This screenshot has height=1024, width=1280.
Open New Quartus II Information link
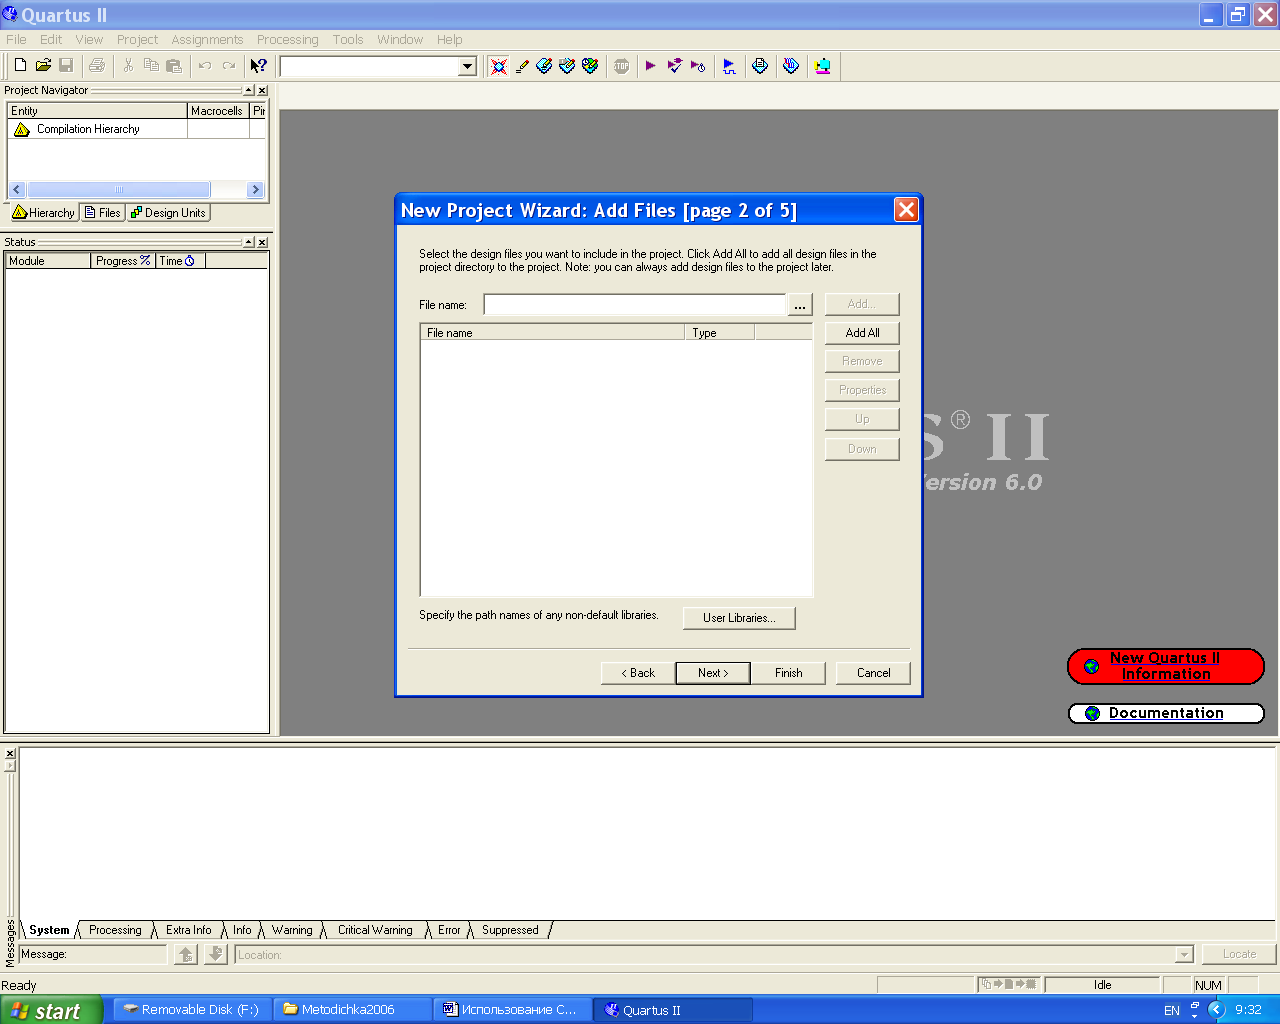(1165, 666)
